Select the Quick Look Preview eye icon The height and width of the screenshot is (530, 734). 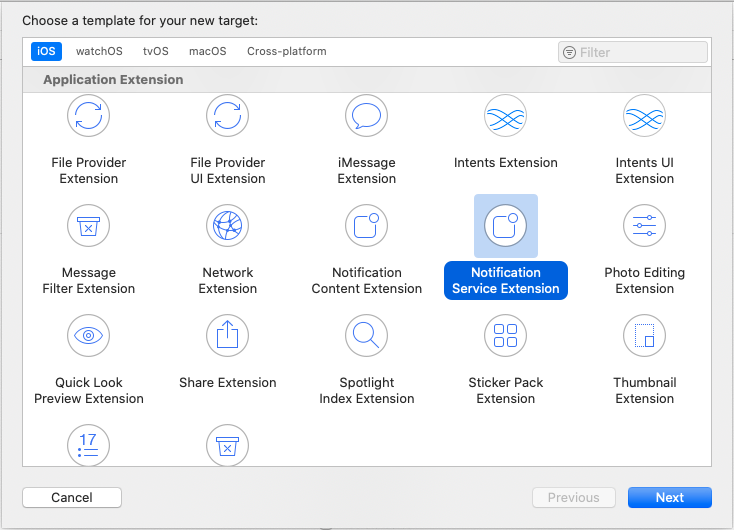(x=88, y=336)
